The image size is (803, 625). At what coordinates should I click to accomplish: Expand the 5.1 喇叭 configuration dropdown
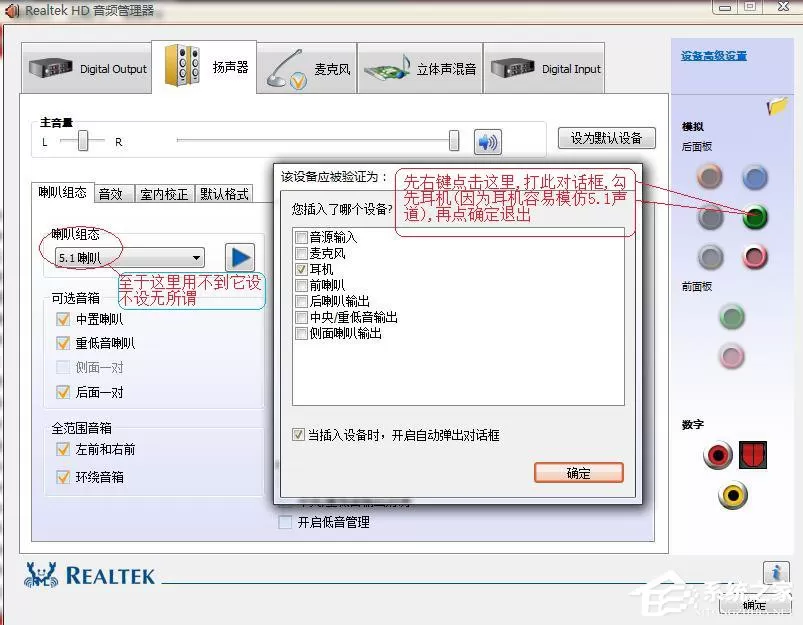[x=130, y=257]
